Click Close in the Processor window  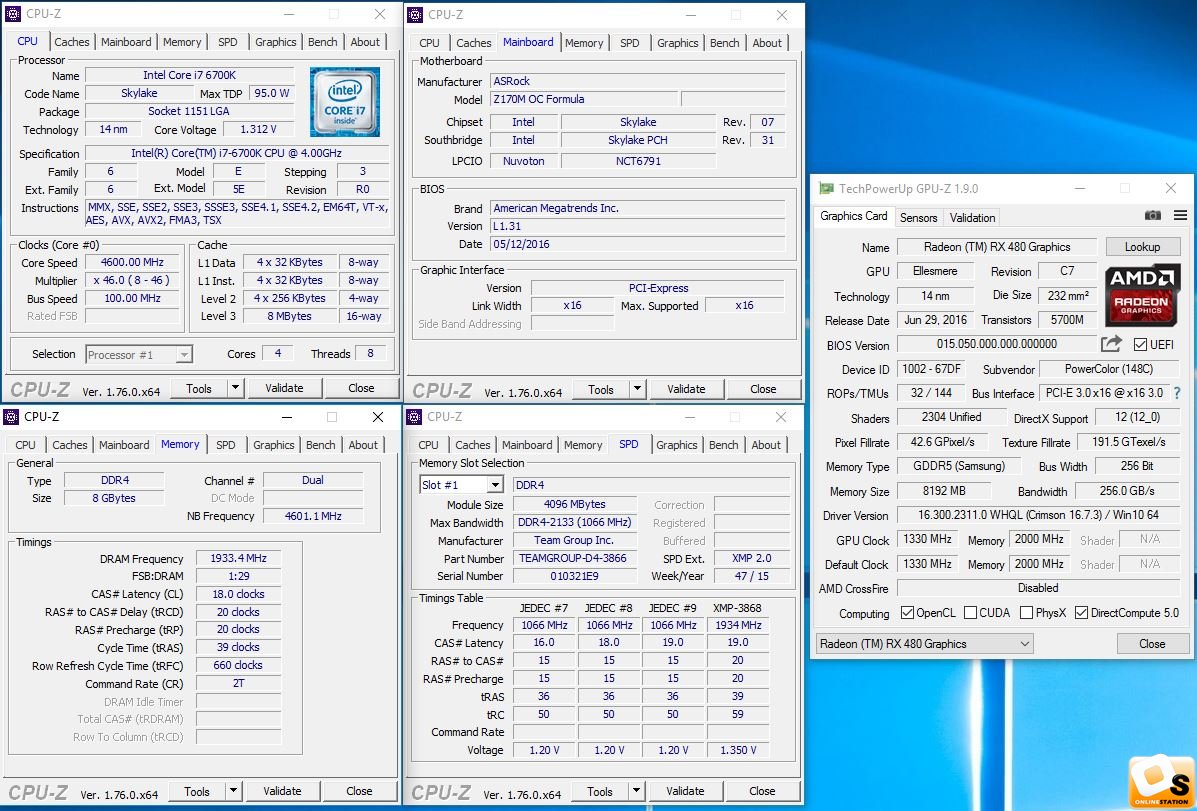(x=361, y=388)
